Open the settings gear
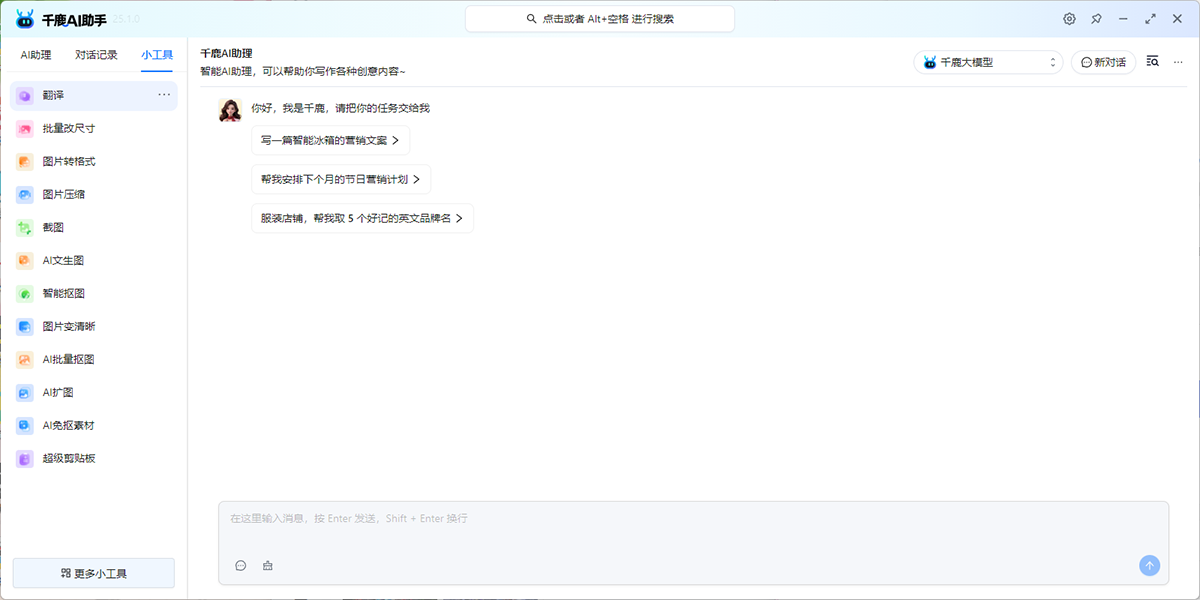The image size is (1200, 600). pos(1069,18)
